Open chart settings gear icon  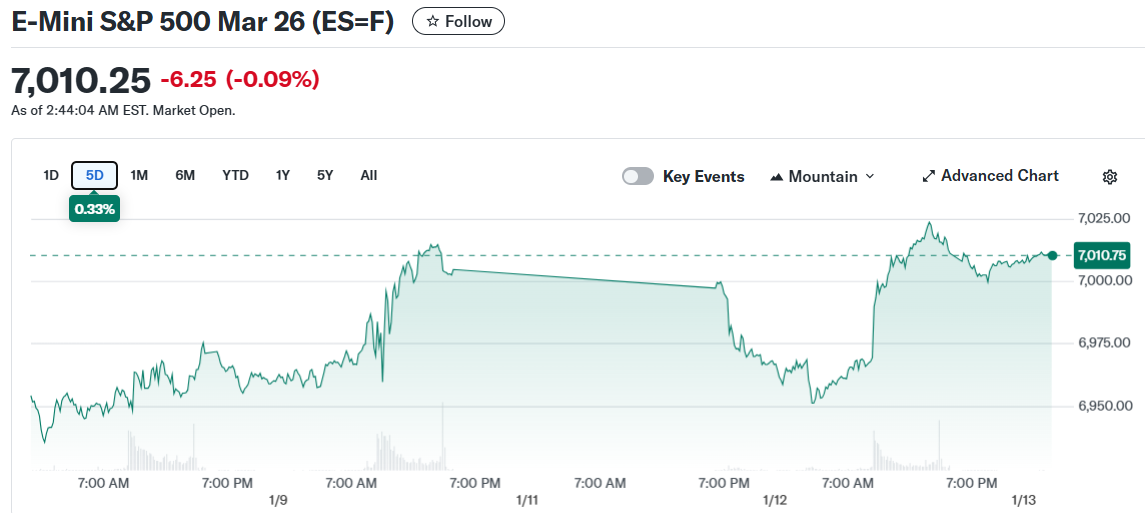click(1109, 177)
